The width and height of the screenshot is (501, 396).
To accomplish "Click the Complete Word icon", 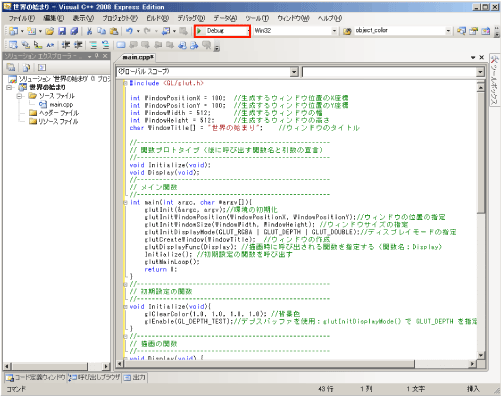I will (x=50, y=45).
